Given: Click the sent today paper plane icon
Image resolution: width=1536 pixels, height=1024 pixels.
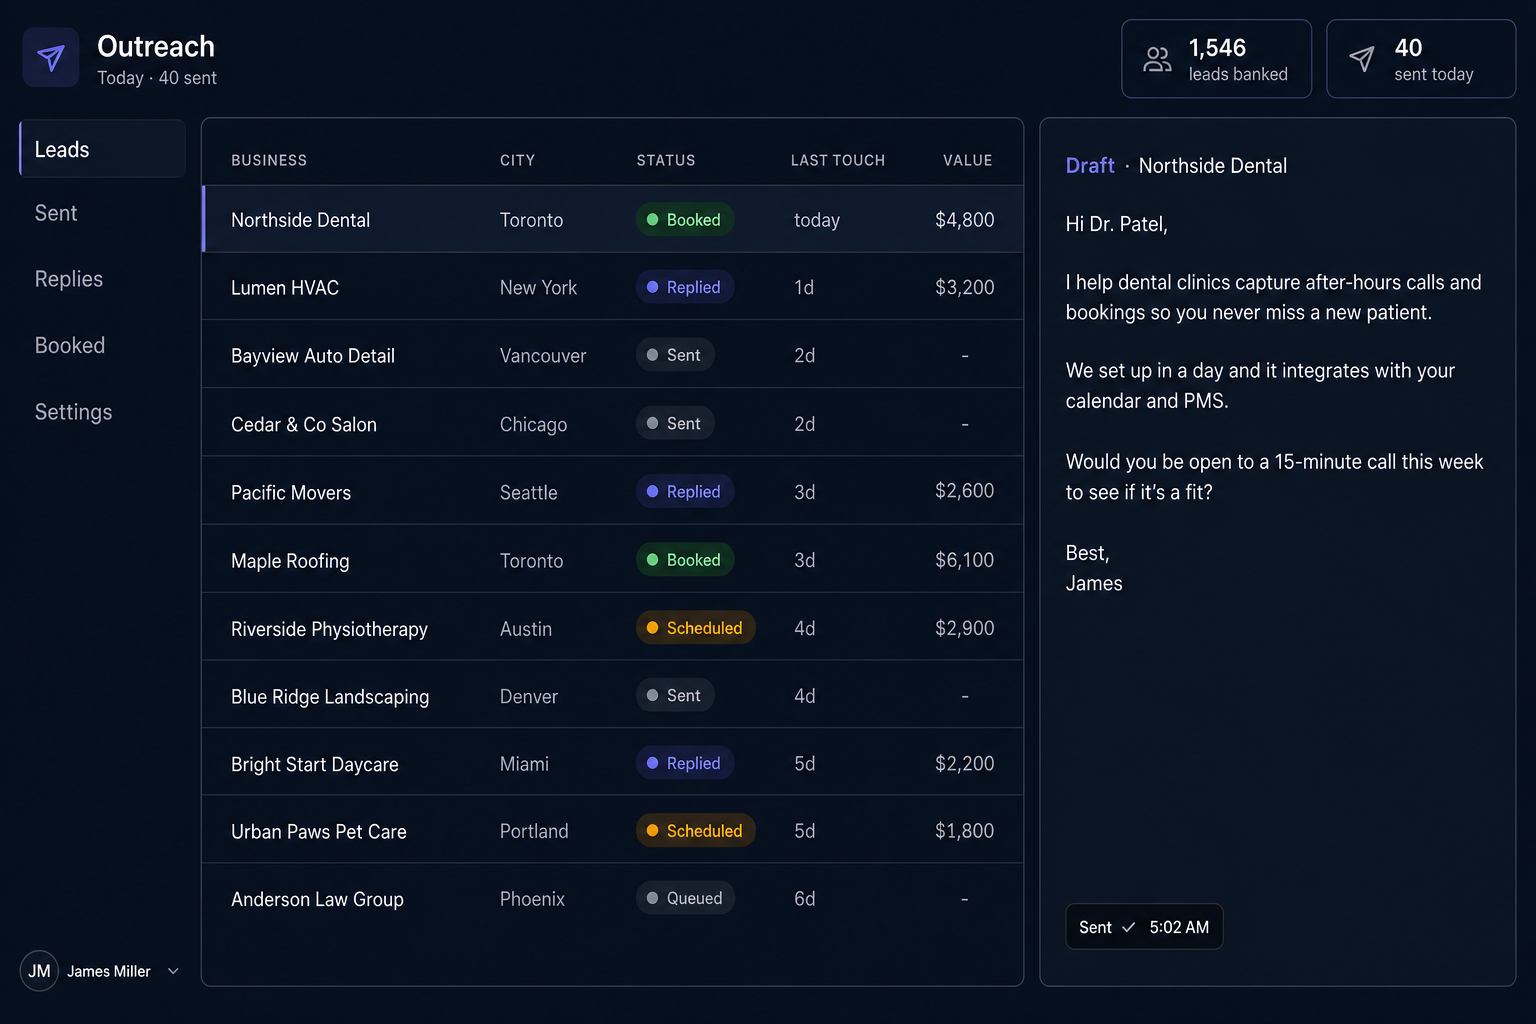Looking at the screenshot, I should [x=1362, y=59].
